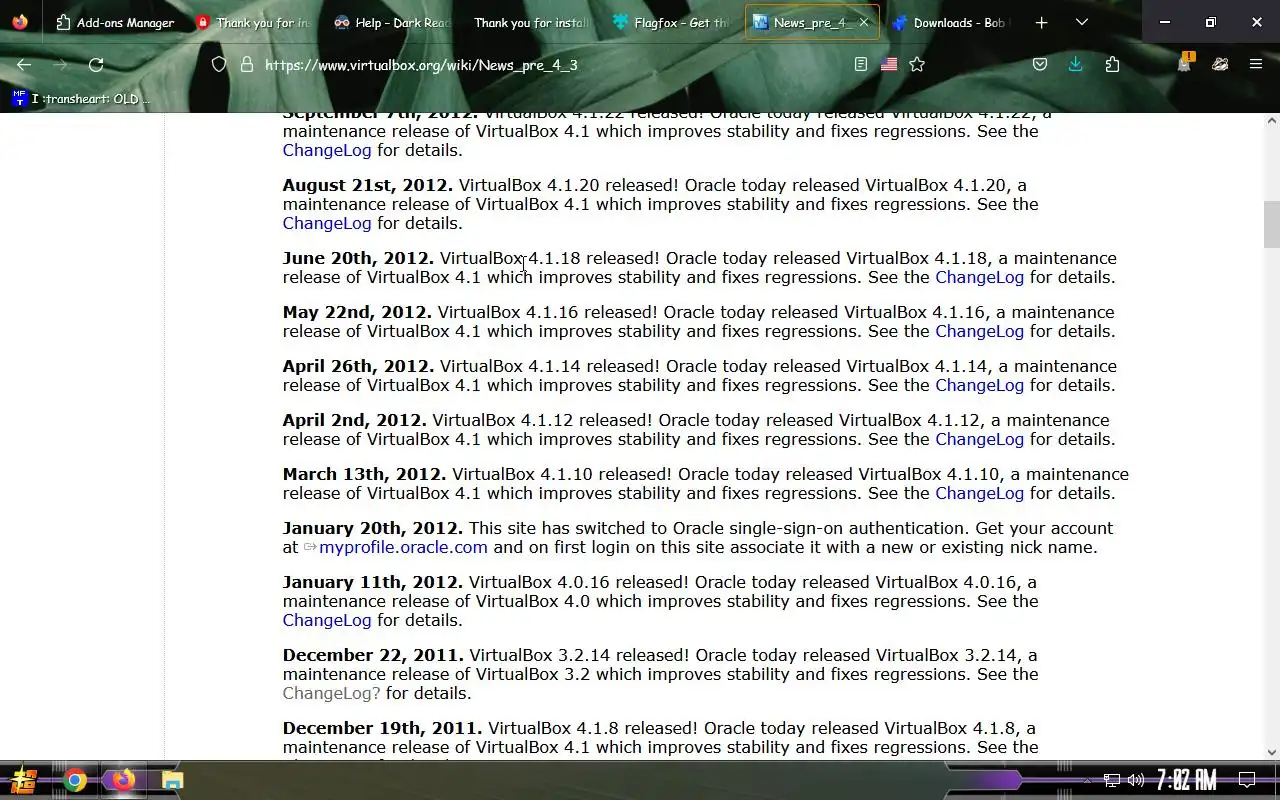This screenshot has width=1280, height=800.
Task: Switch to the Flagfox tab
Action: point(673,22)
